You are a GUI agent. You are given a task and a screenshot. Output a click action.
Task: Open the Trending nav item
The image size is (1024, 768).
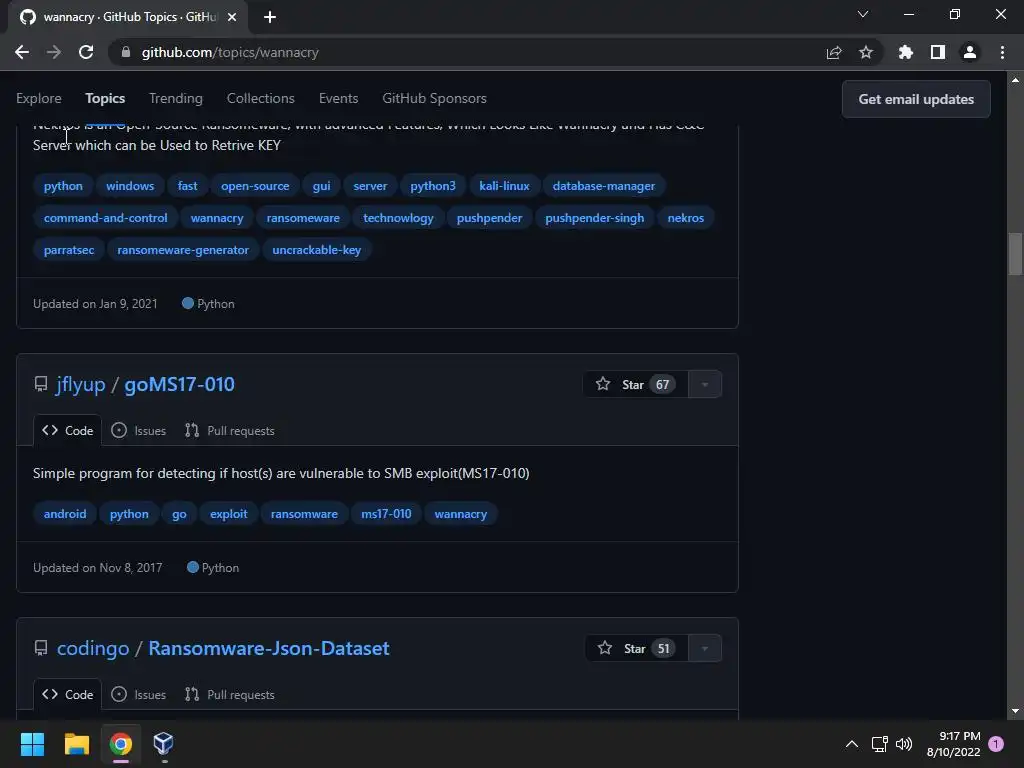[x=176, y=98]
